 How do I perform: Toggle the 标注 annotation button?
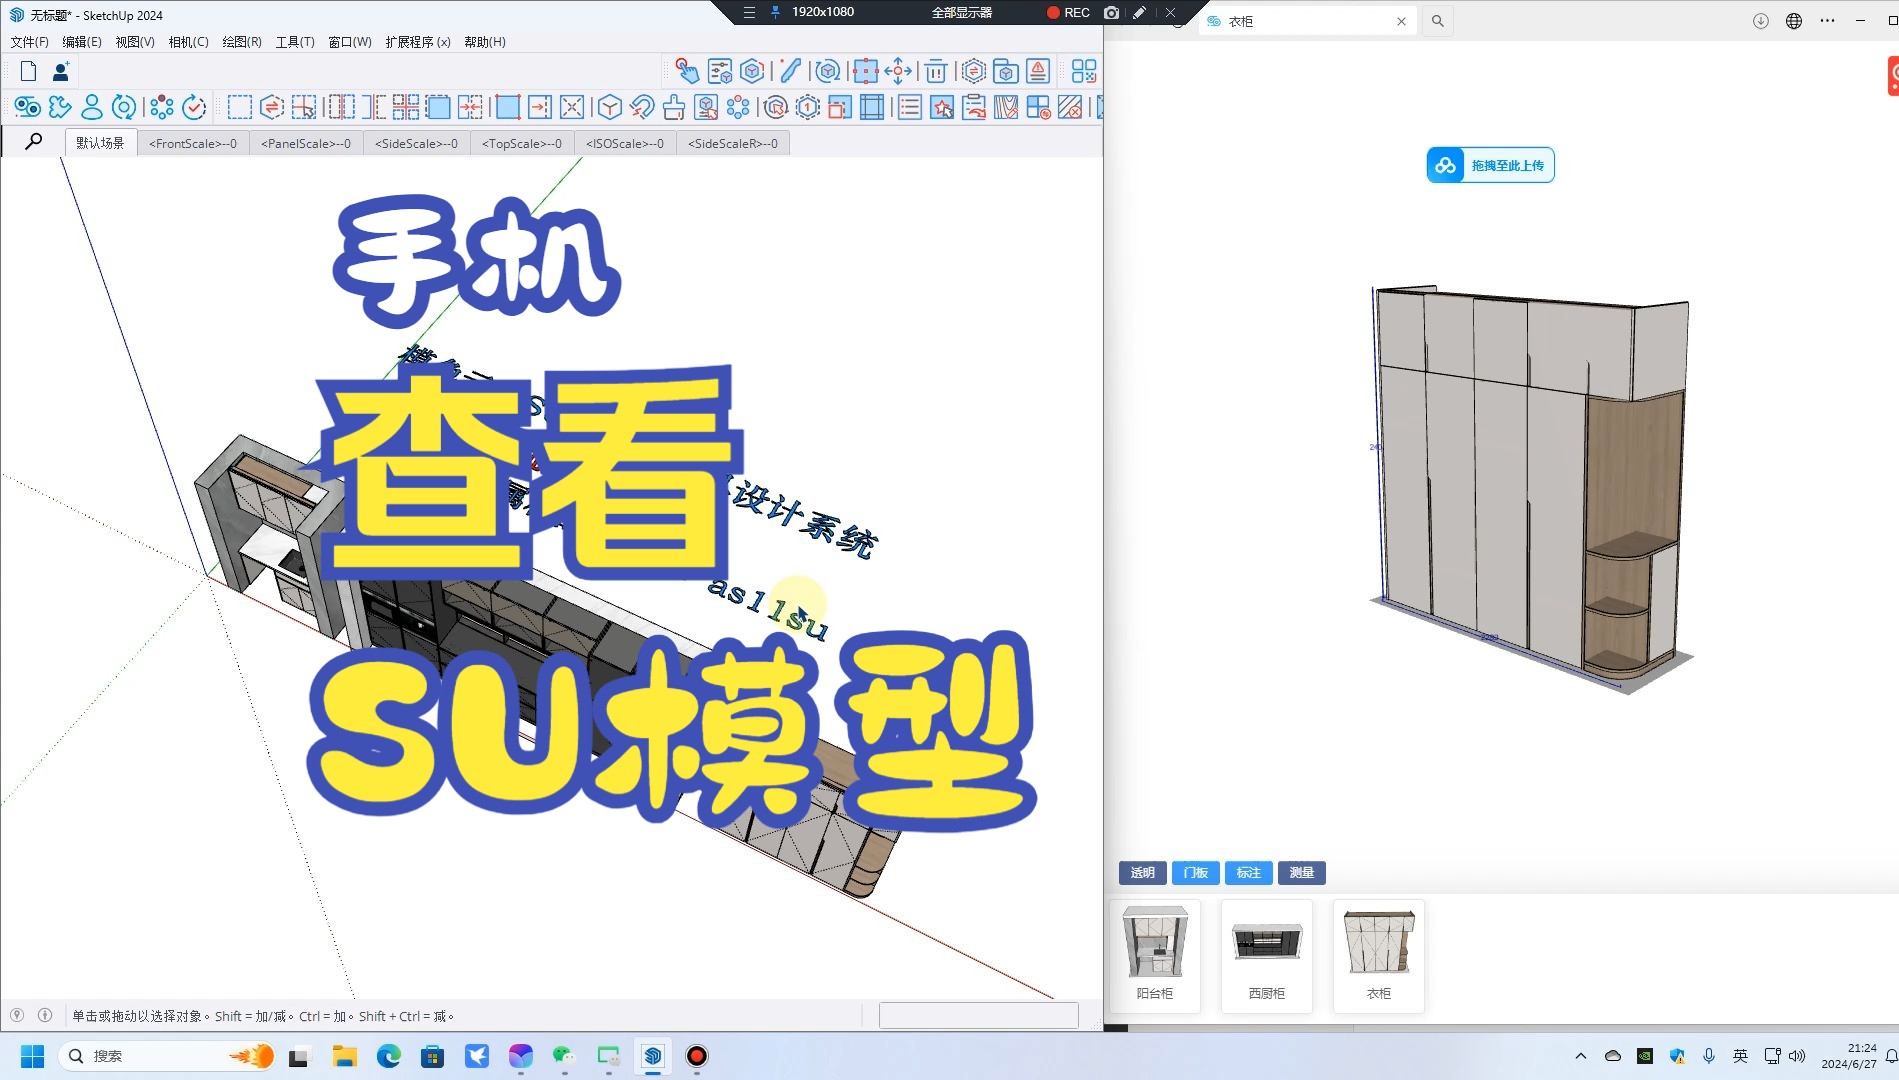[x=1248, y=873]
